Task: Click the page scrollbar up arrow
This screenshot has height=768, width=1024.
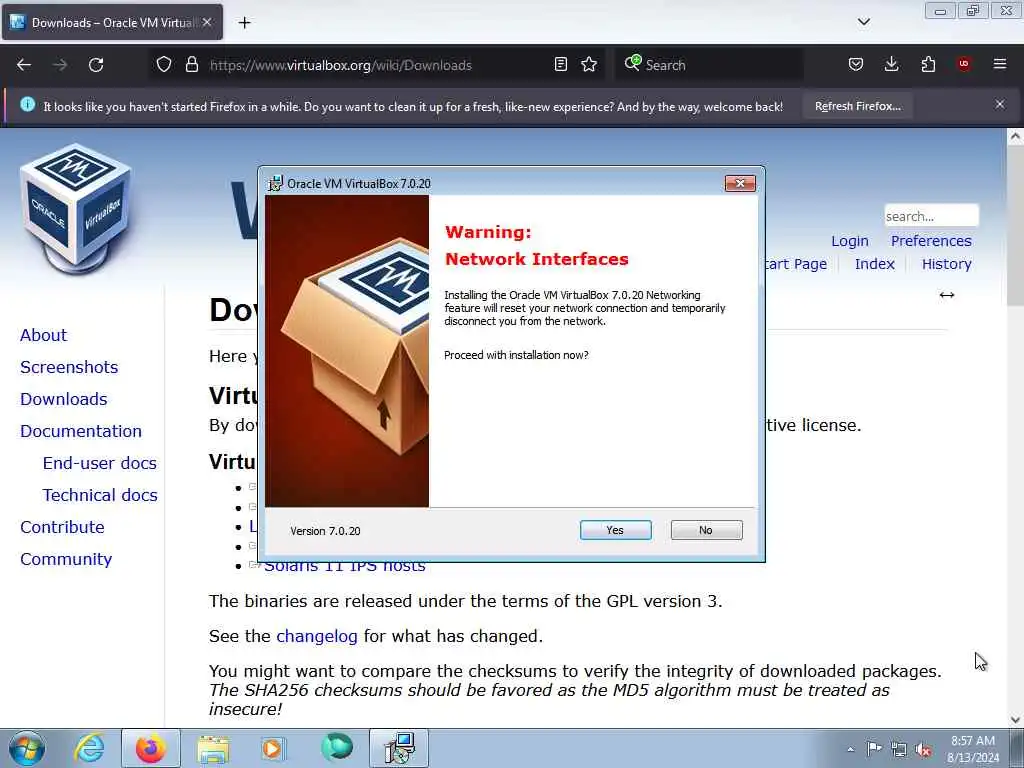Action: click(1015, 136)
